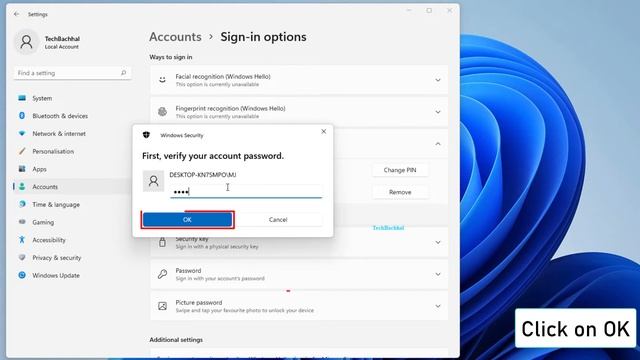Click the Network wifi icon
The width and height of the screenshot is (640, 360).
tap(22, 133)
